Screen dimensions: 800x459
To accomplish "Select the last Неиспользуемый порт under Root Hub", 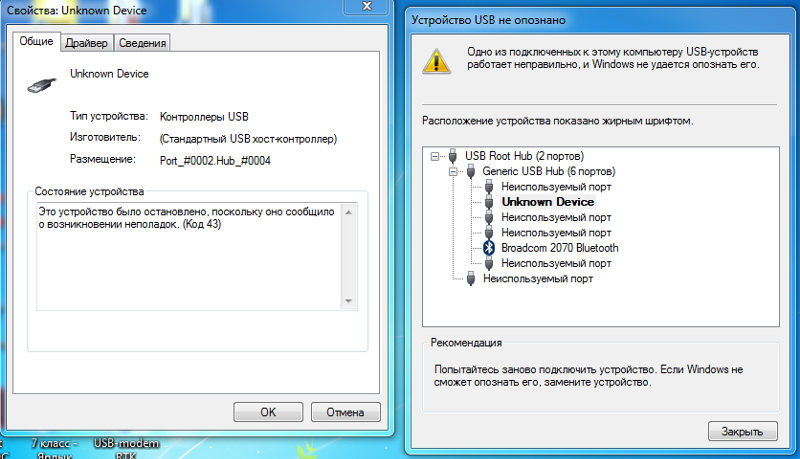I will click(x=538, y=278).
